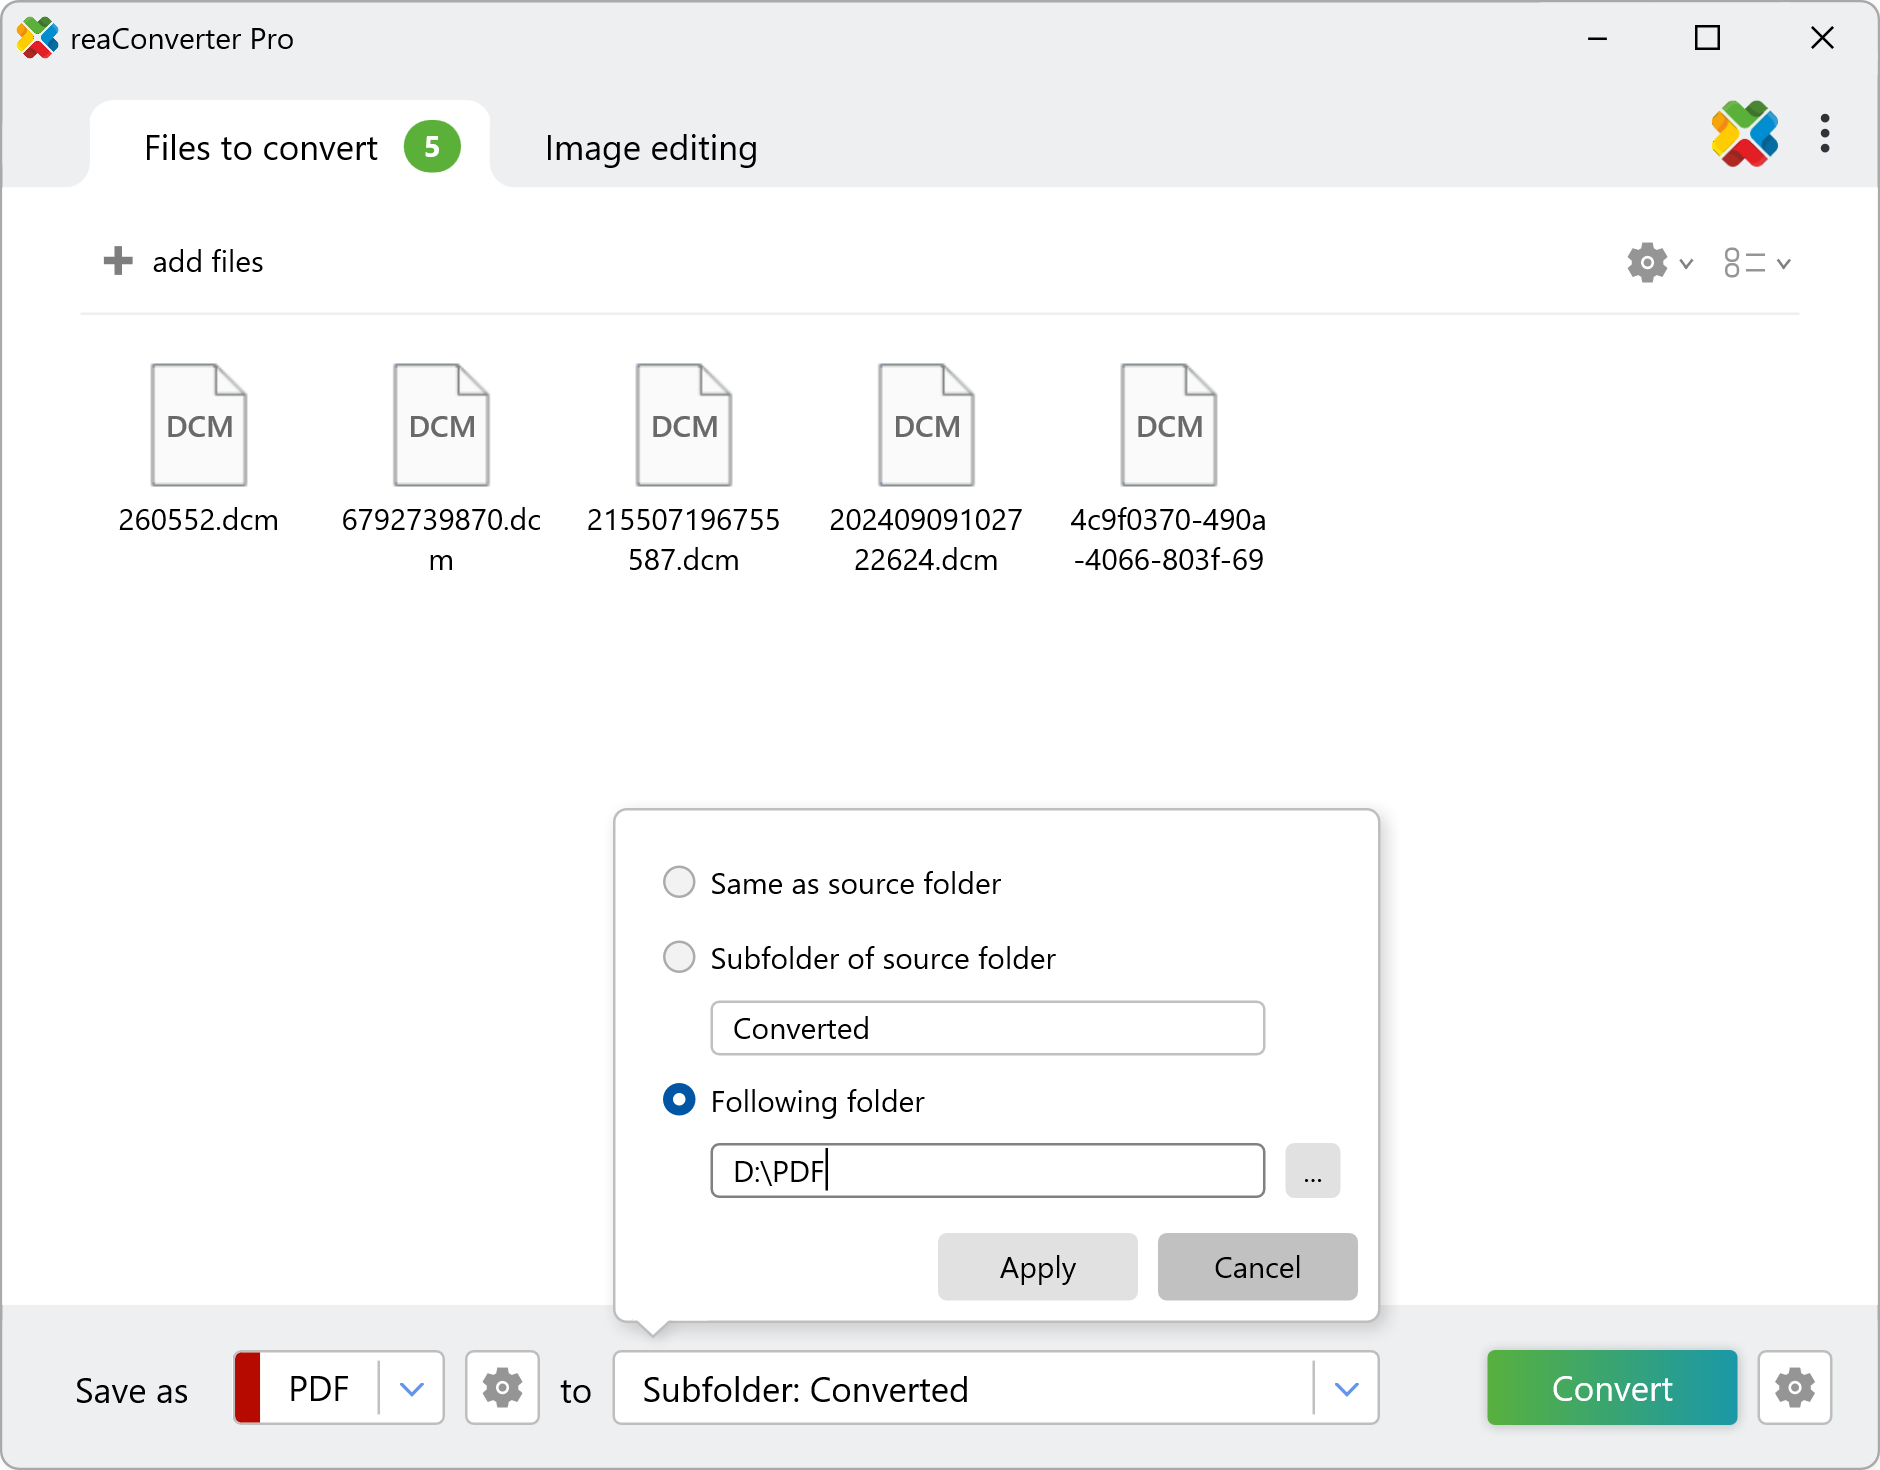The height and width of the screenshot is (1470, 1880).
Task: Choose Subfolder of source folder
Action: [679, 957]
